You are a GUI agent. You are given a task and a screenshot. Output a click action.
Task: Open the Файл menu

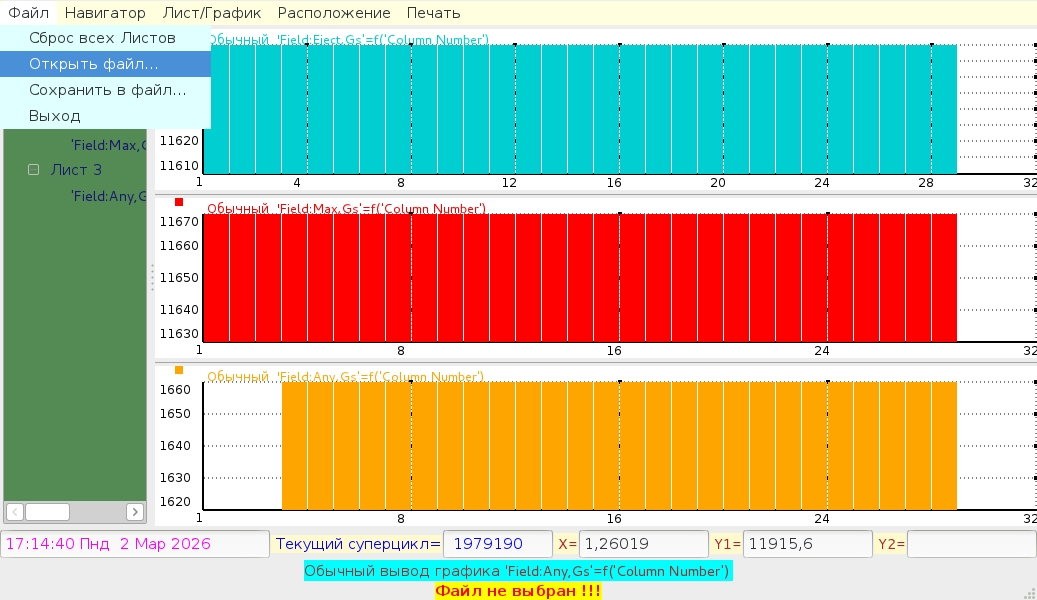[28, 13]
